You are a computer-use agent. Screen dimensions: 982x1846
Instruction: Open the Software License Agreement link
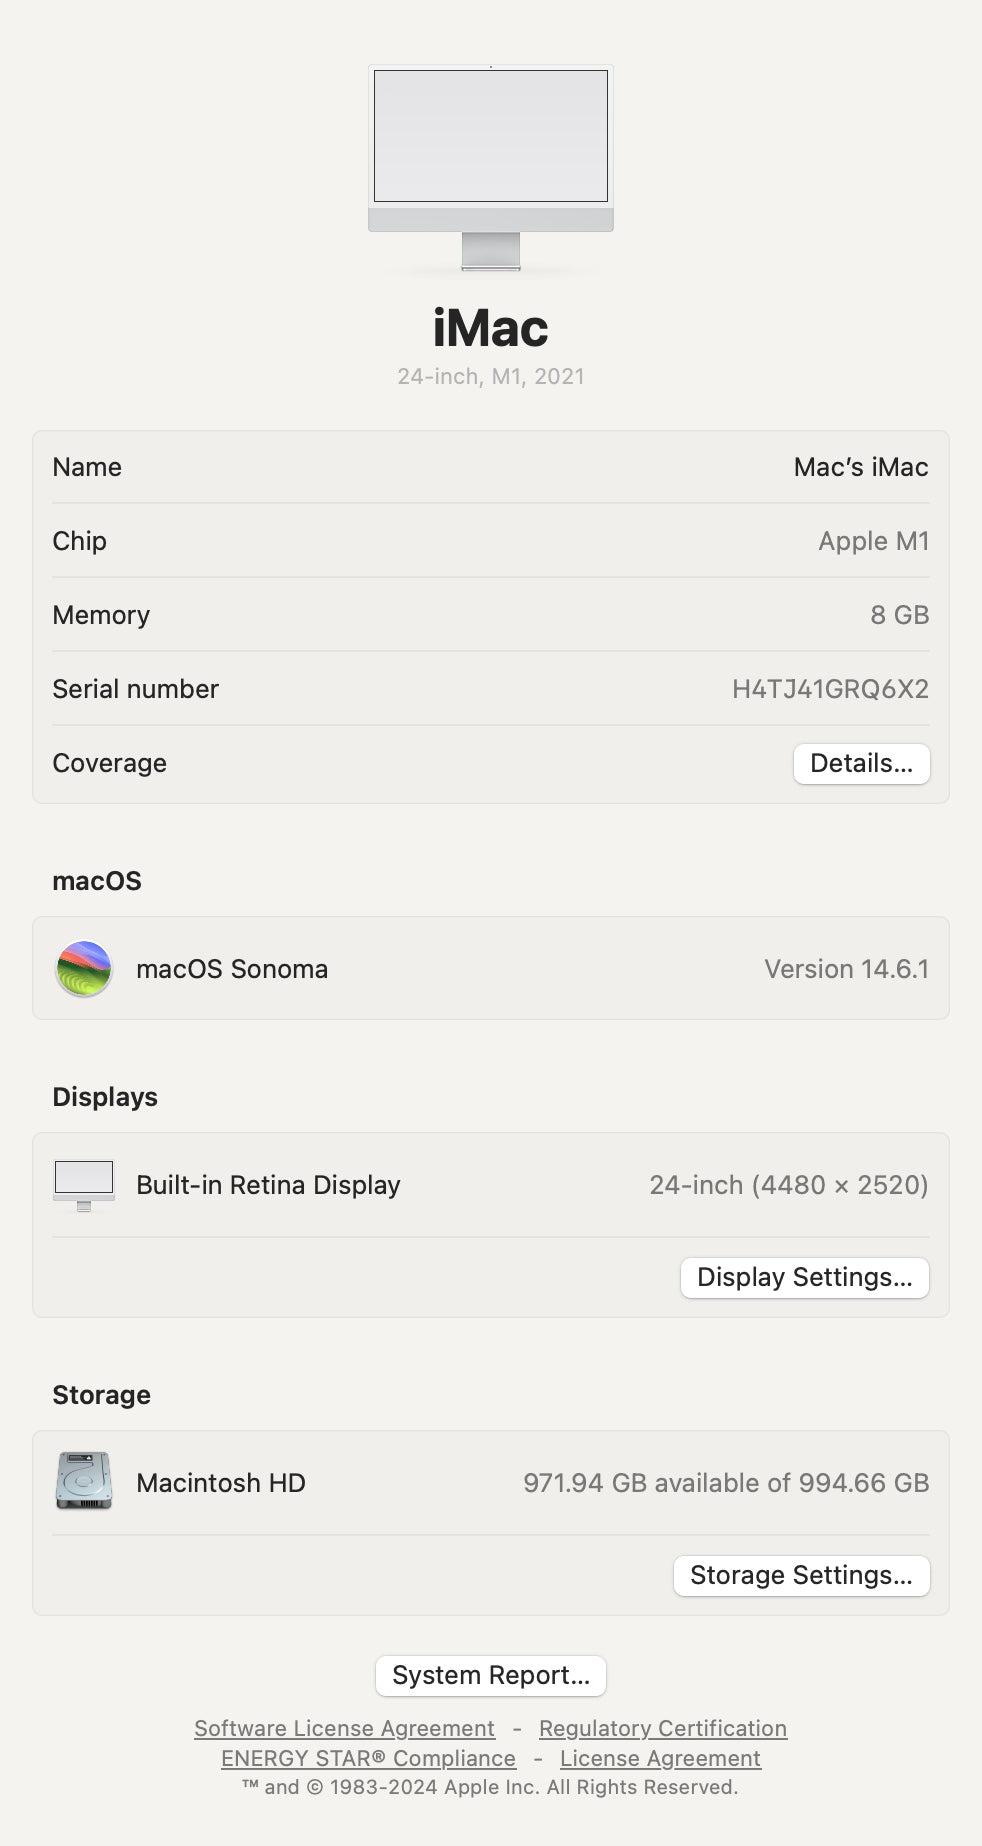tap(344, 1728)
